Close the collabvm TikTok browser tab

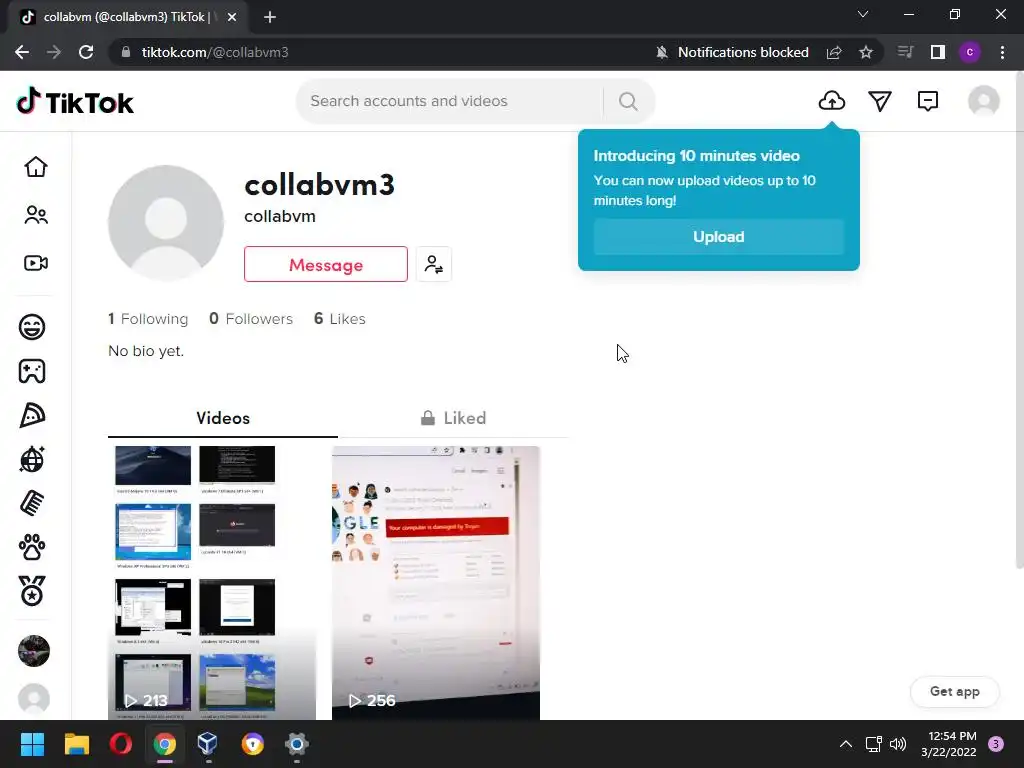pyautogui.click(x=232, y=17)
